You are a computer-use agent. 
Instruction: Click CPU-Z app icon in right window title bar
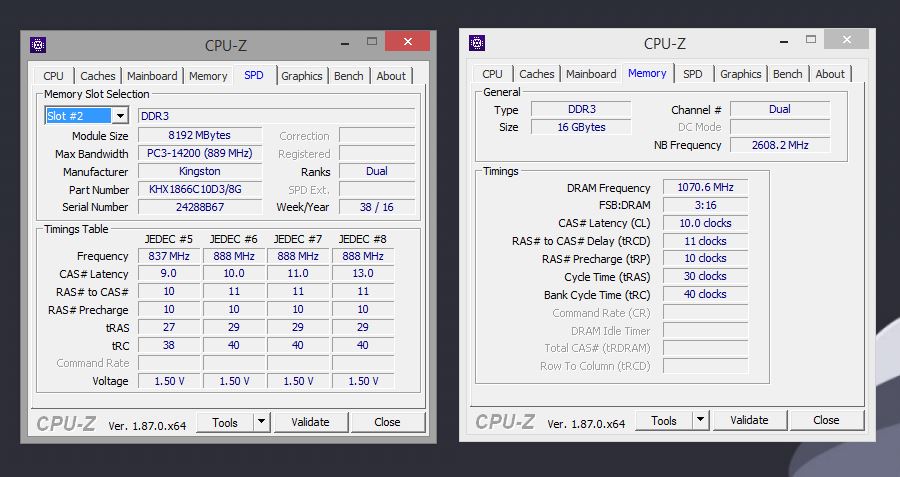pyautogui.click(x=477, y=43)
